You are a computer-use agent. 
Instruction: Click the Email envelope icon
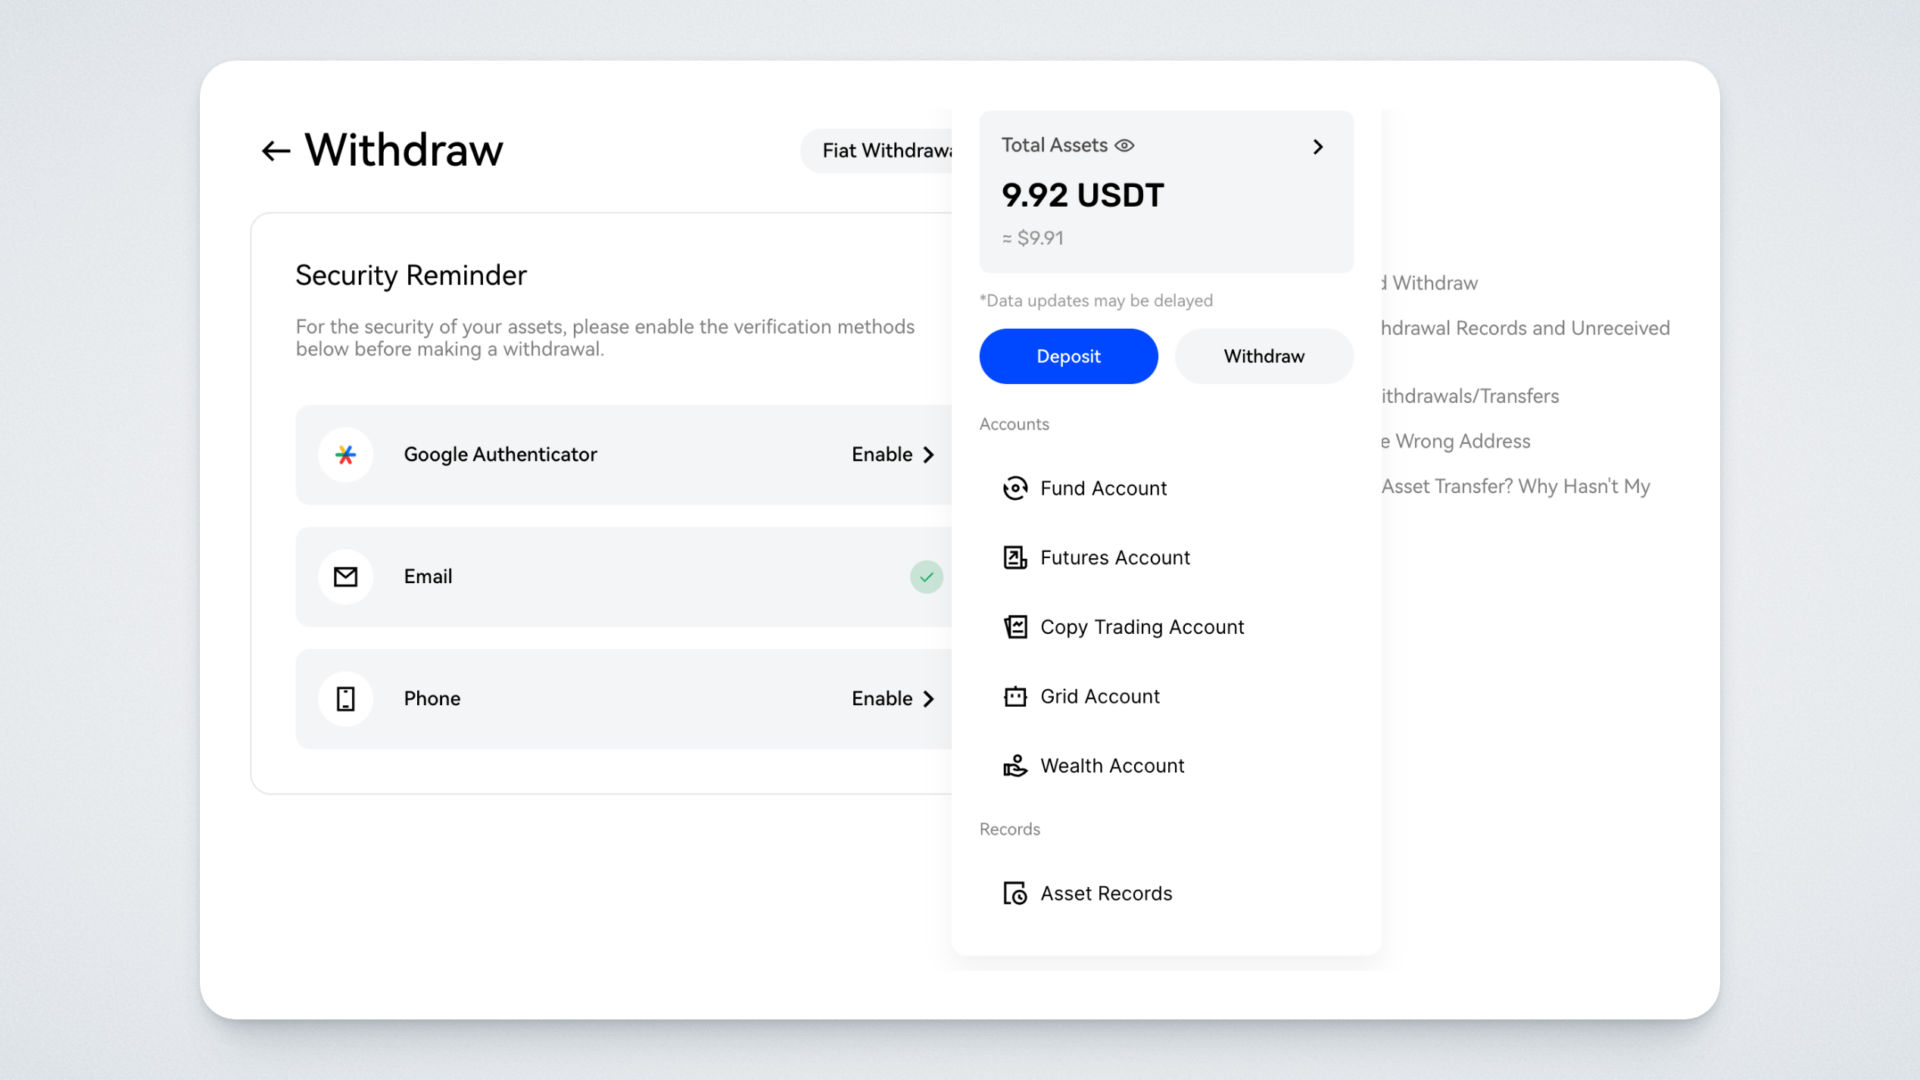346,577
